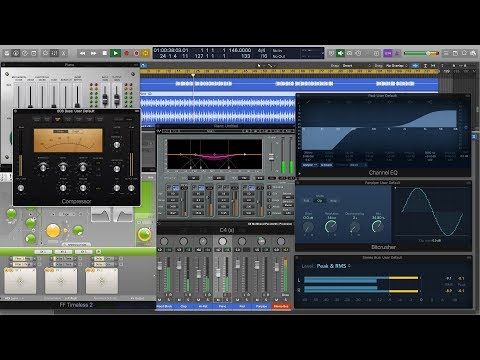This screenshot has width=480, height=360.
Task: Click the Compressor Ratio knob
Action: point(63,167)
